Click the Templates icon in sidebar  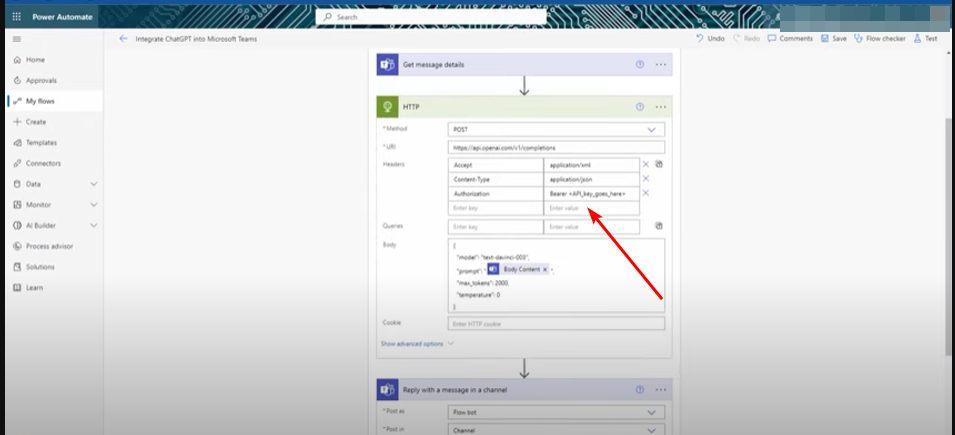pos(17,143)
